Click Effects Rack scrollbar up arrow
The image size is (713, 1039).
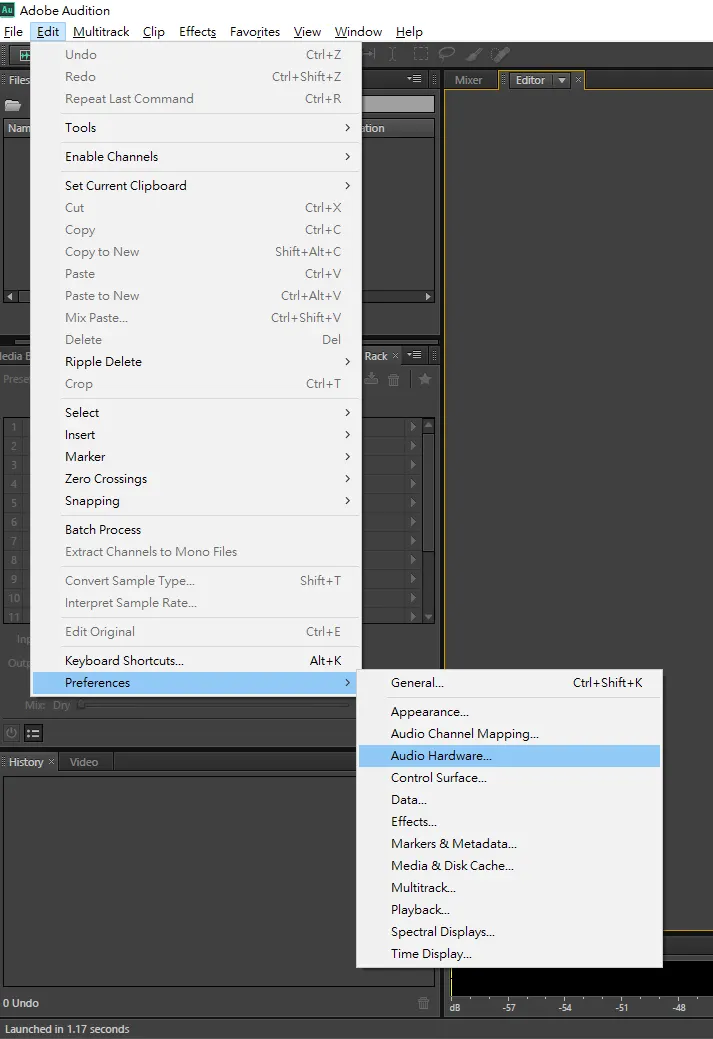(x=429, y=424)
